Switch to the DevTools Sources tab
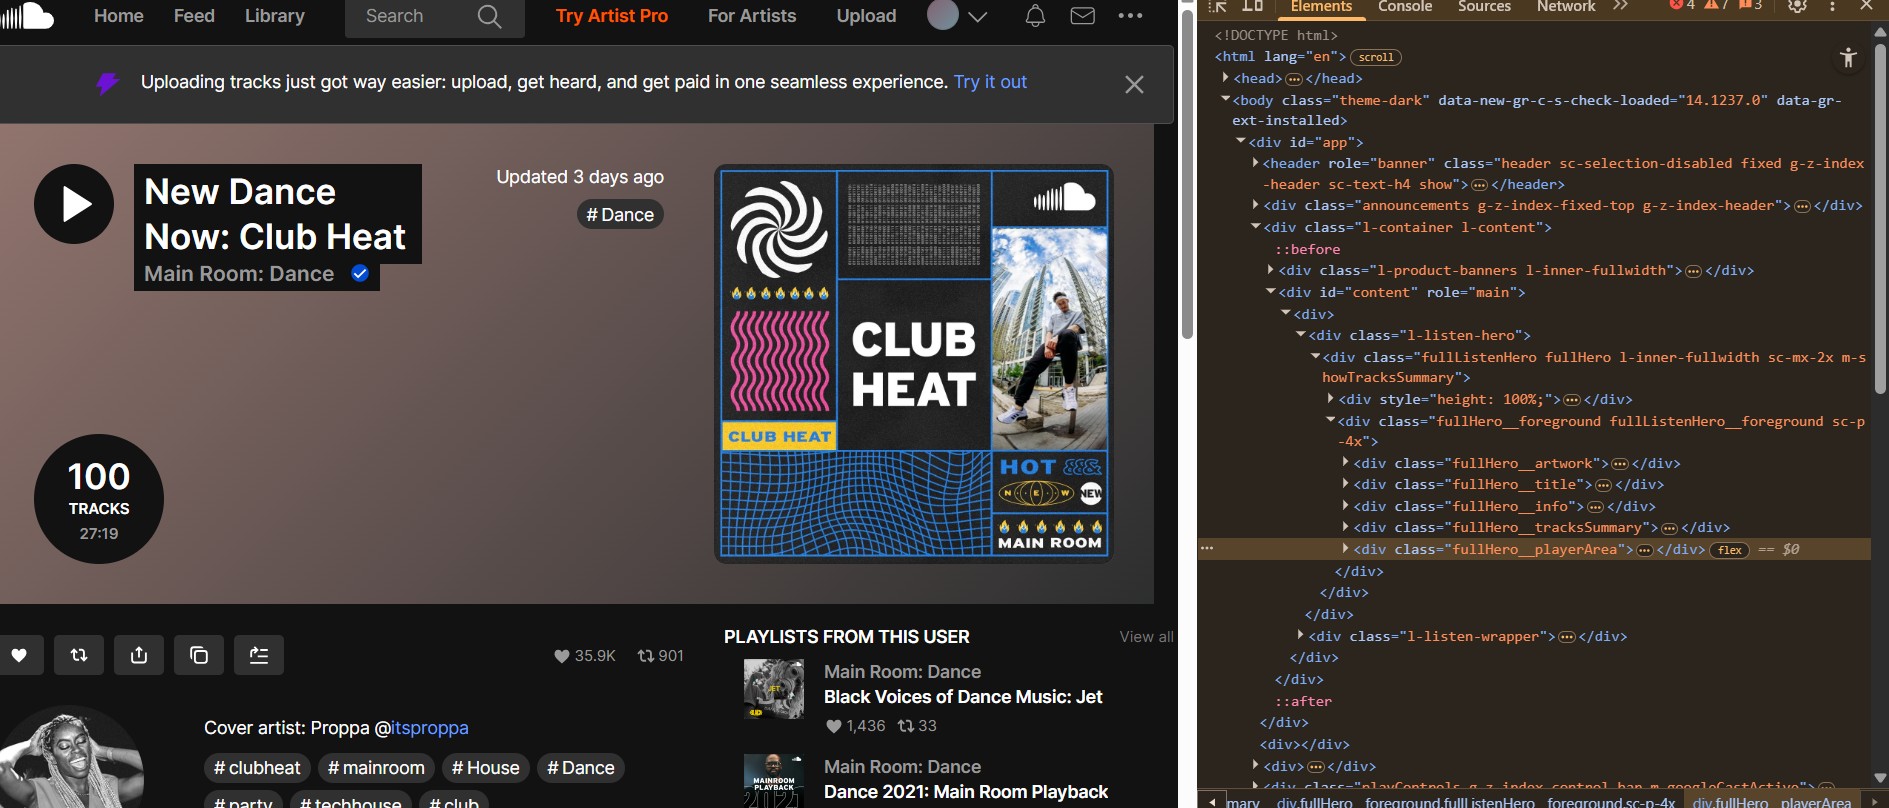Screen dimensions: 1889x808 (x=1484, y=7)
